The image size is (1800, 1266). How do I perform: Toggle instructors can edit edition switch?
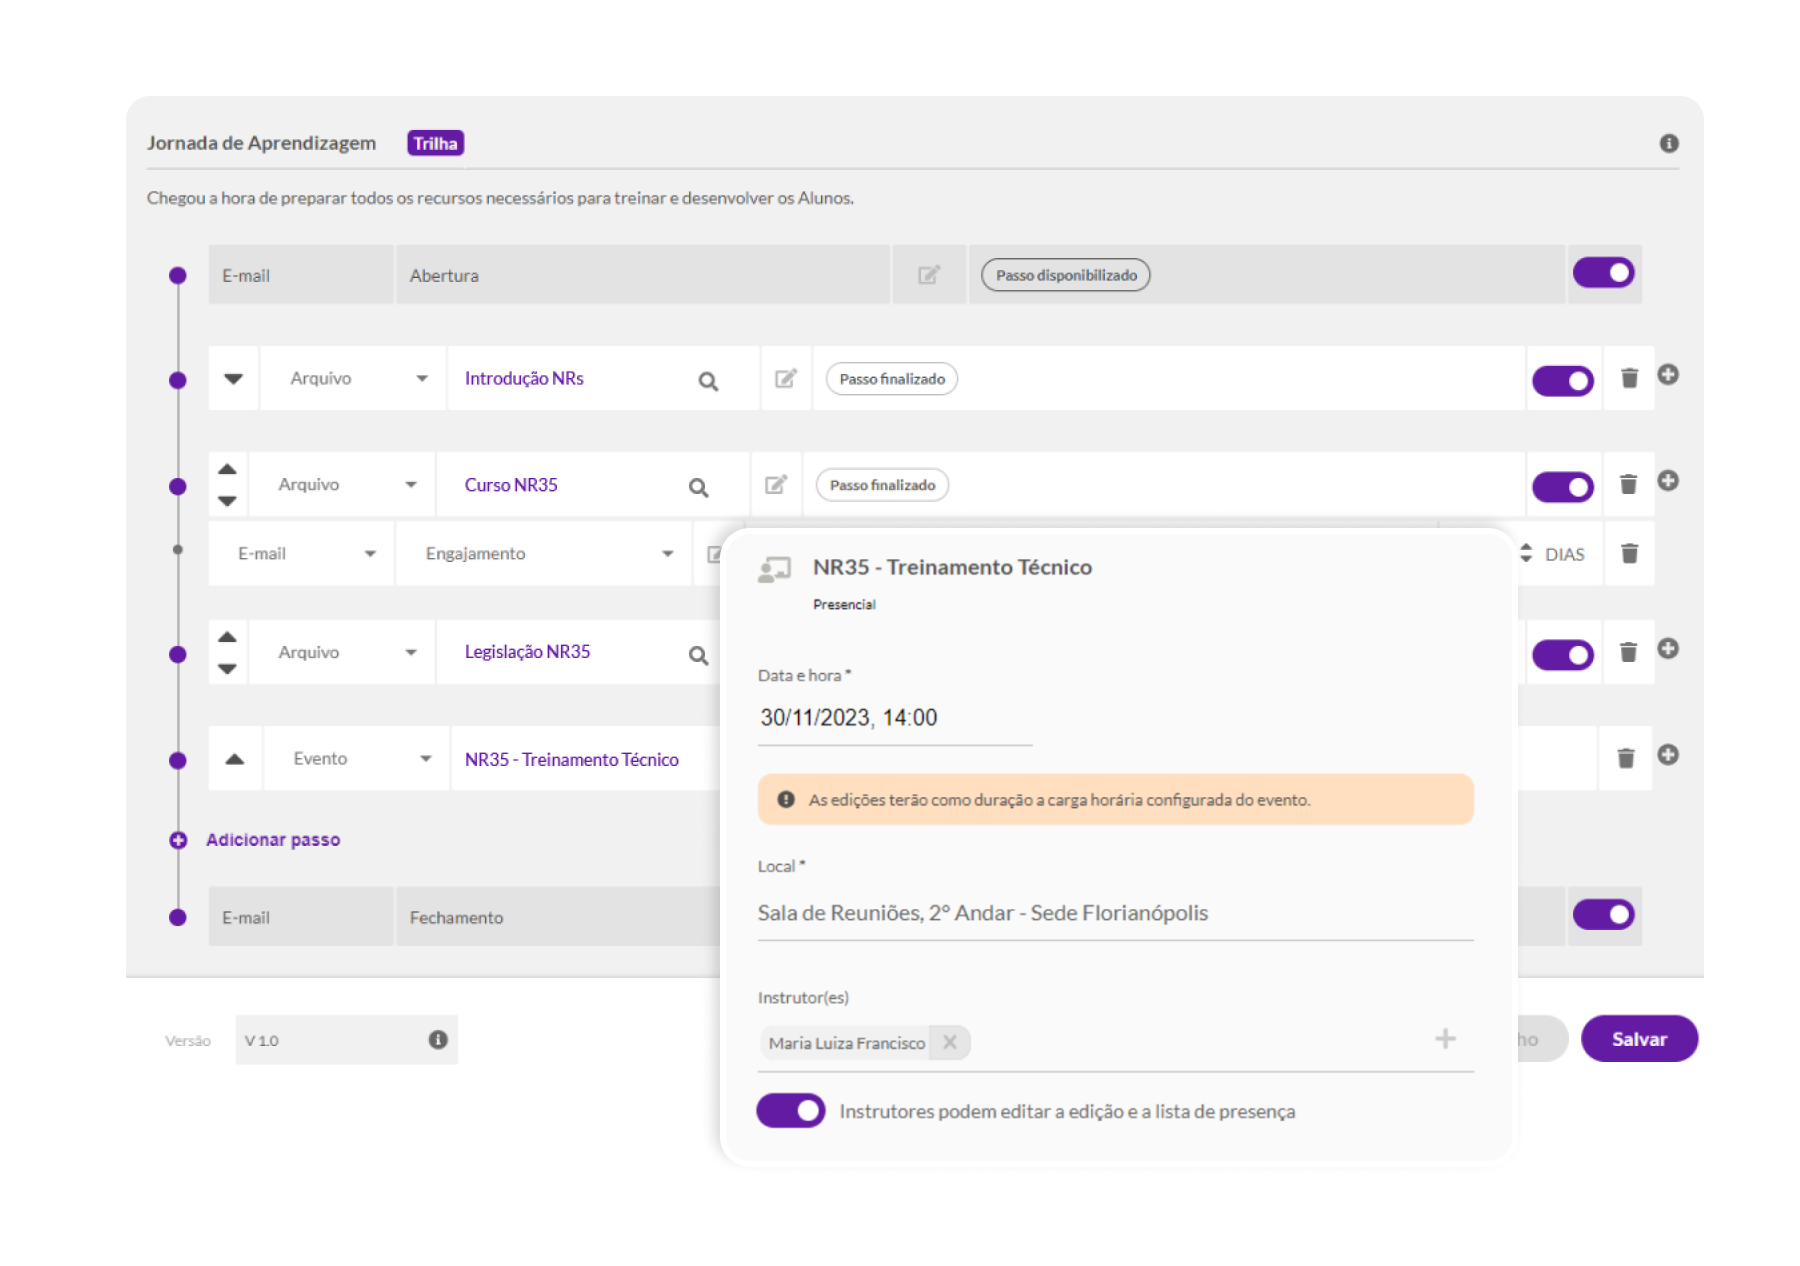click(790, 1111)
